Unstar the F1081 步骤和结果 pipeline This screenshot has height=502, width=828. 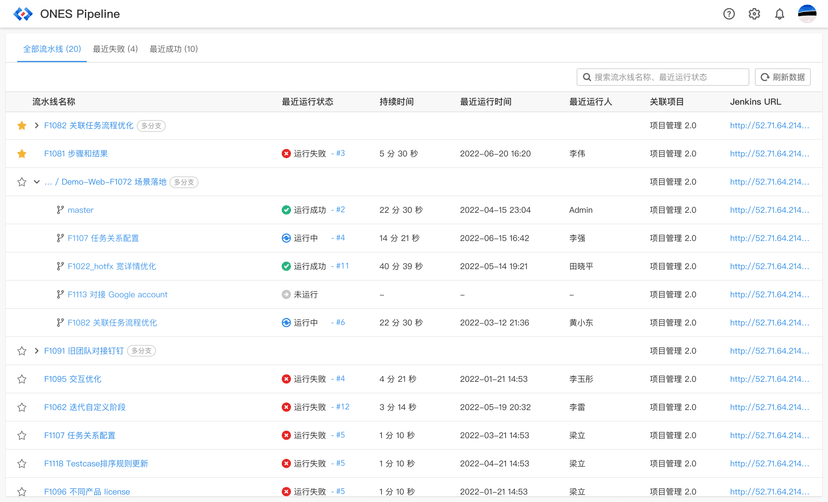pyautogui.click(x=22, y=154)
